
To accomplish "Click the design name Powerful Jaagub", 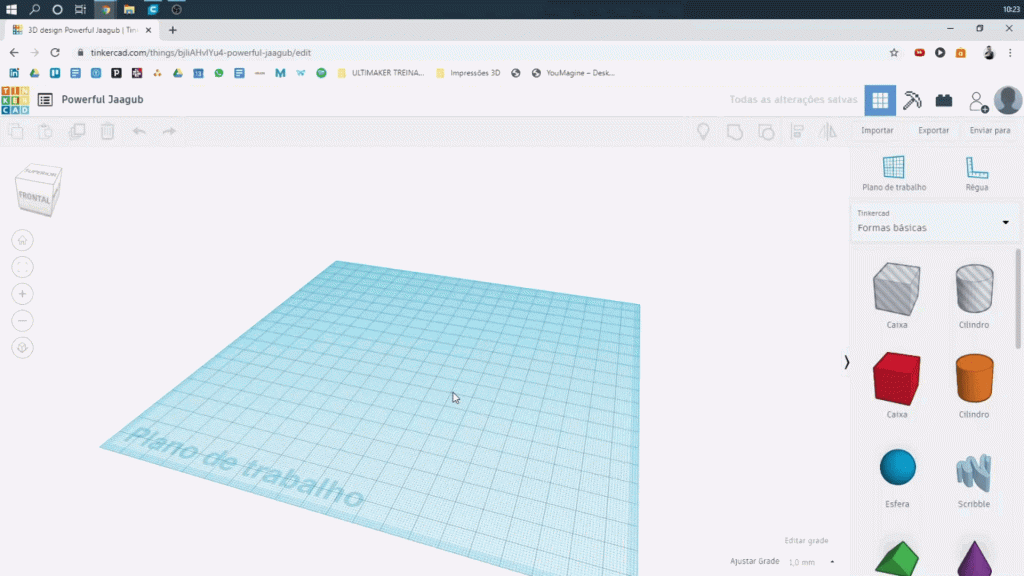I will [x=103, y=99].
